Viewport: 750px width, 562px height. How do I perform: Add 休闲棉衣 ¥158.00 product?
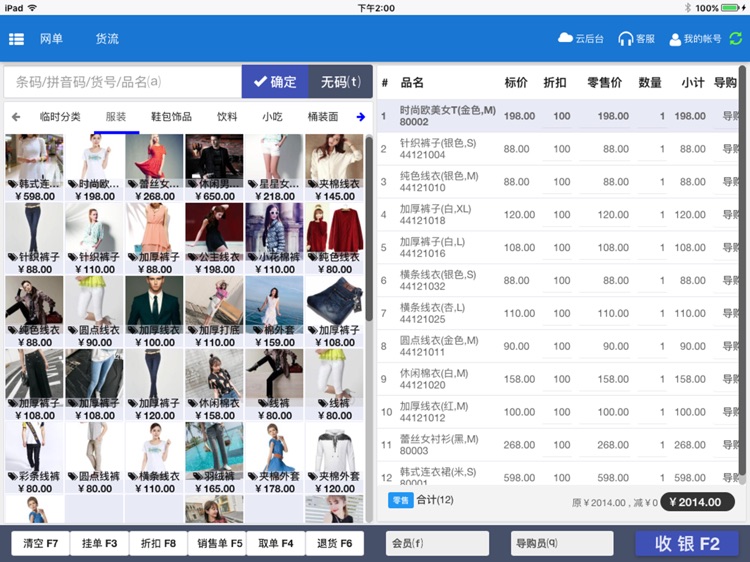pos(214,385)
